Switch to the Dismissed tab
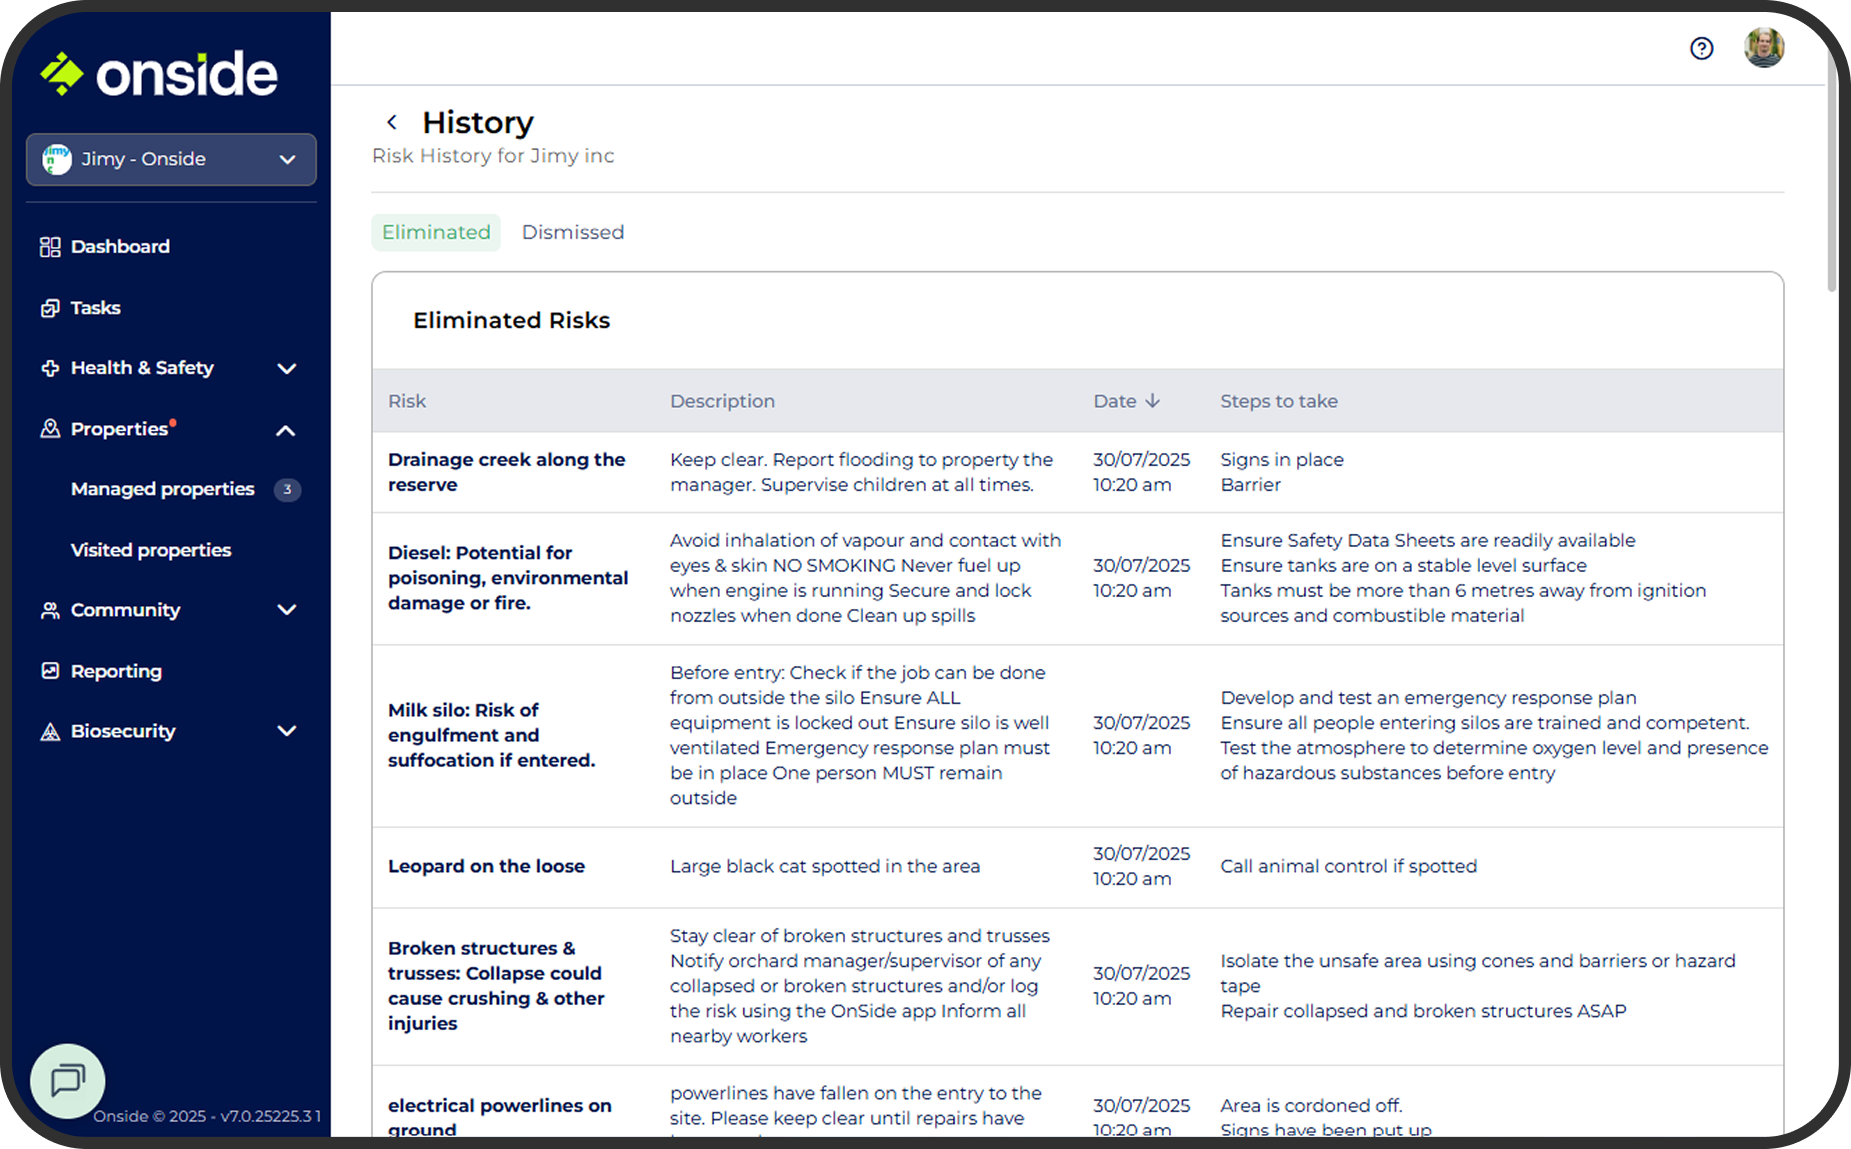Screen dimensions: 1851x1149 (572, 232)
